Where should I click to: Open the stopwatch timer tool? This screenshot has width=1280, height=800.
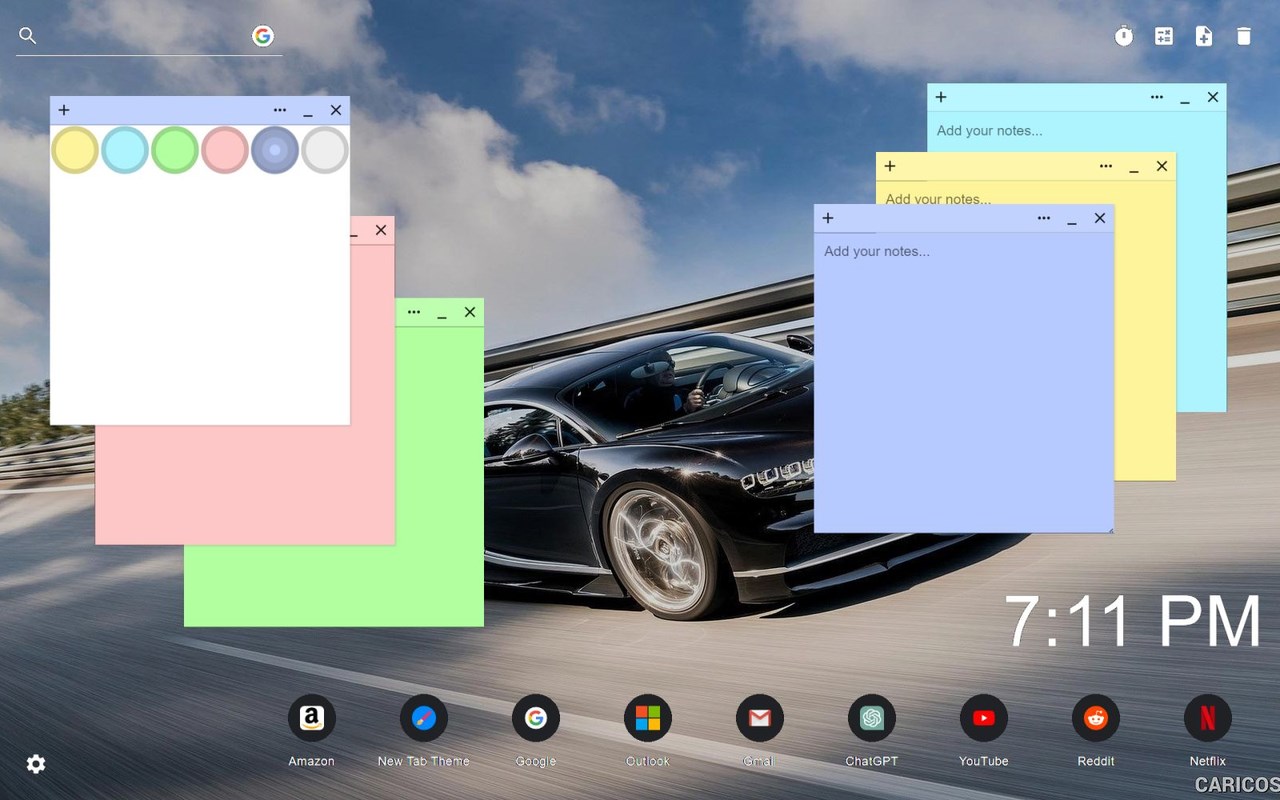[1124, 36]
